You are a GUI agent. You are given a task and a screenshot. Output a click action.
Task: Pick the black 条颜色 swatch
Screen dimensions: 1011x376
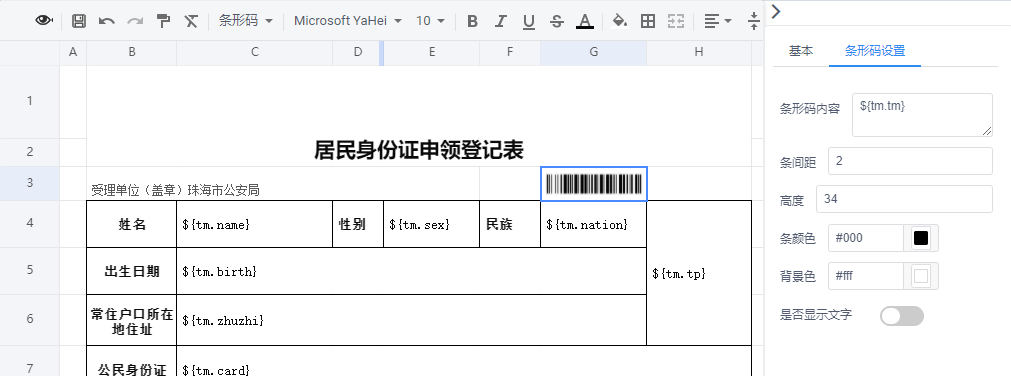921,238
